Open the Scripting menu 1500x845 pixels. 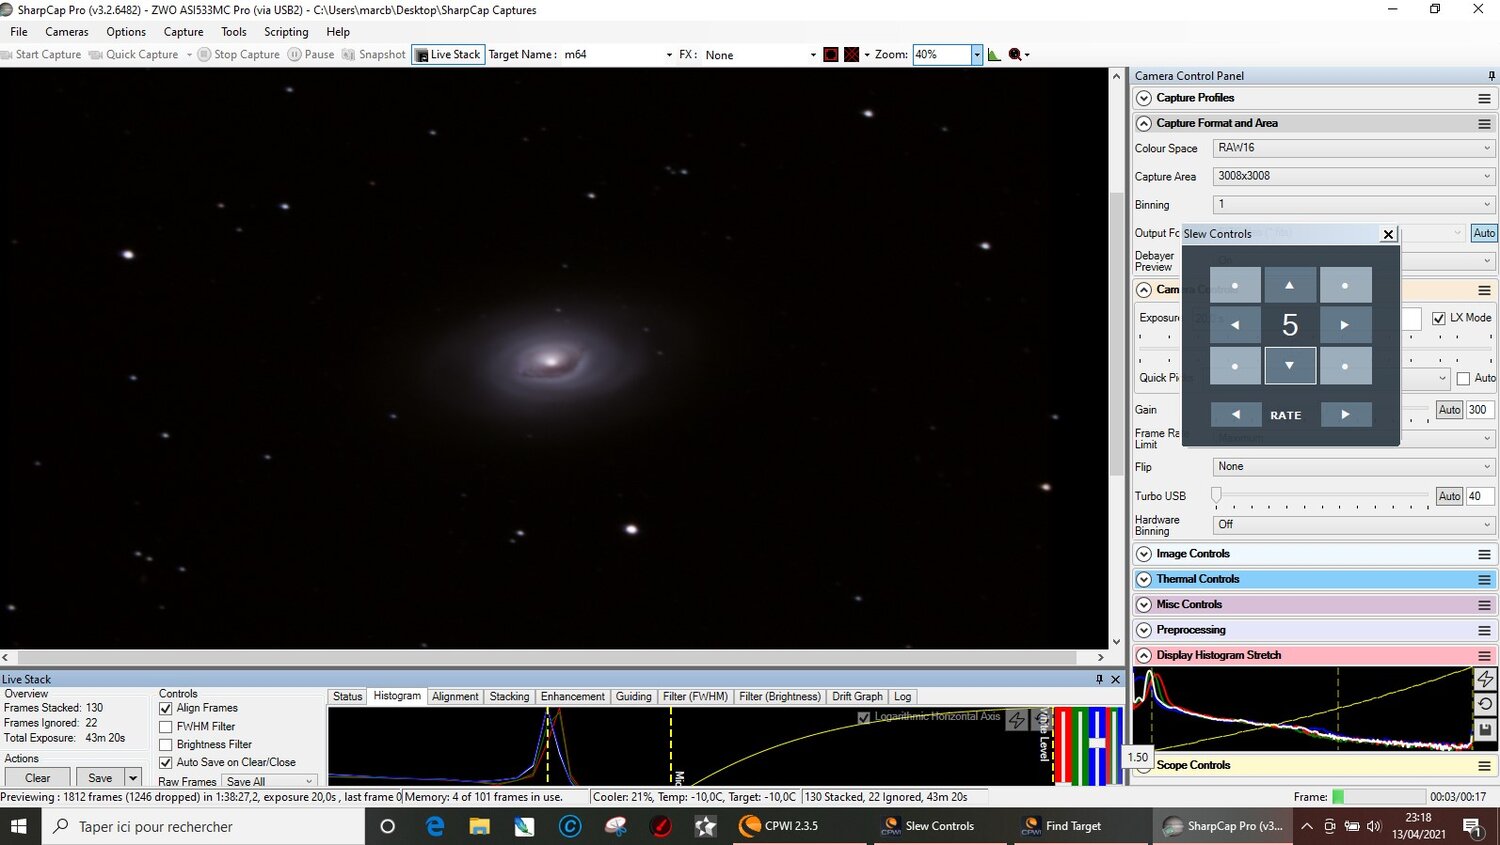[x=286, y=32]
